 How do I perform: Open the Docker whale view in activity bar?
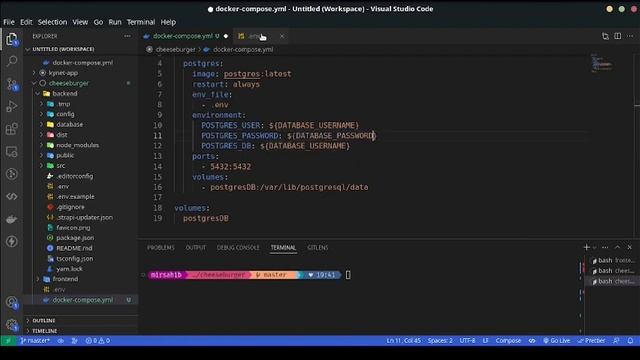11,219
